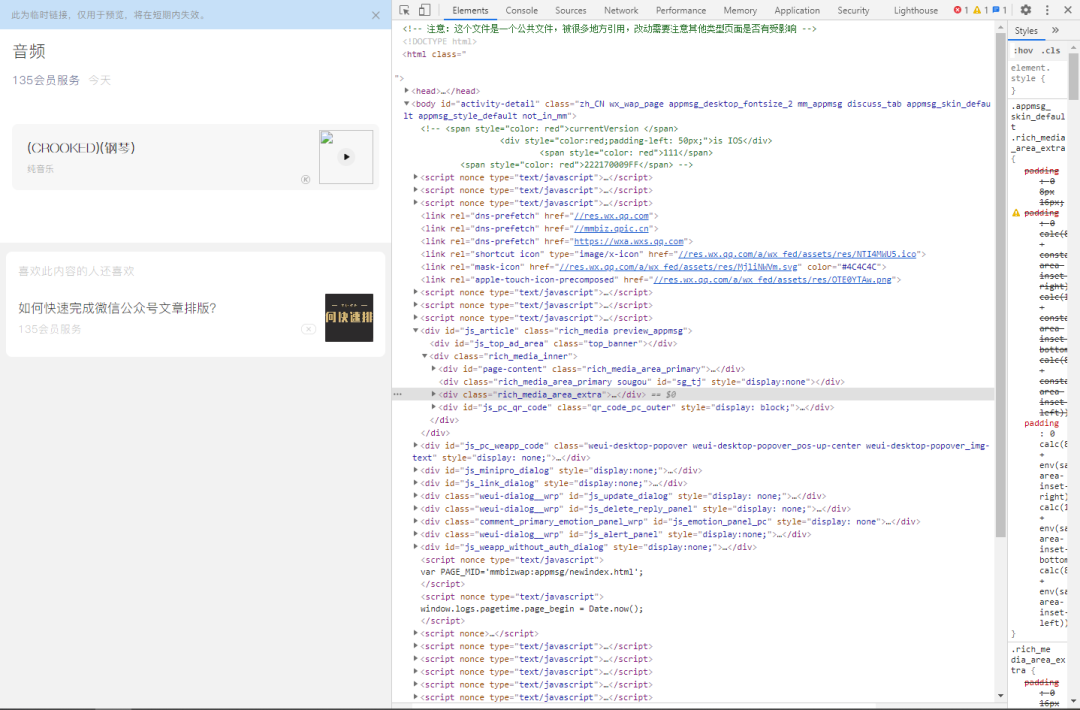Switch to the Console tab
This screenshot has width=1080, height=710.
[x=521, y=10]
